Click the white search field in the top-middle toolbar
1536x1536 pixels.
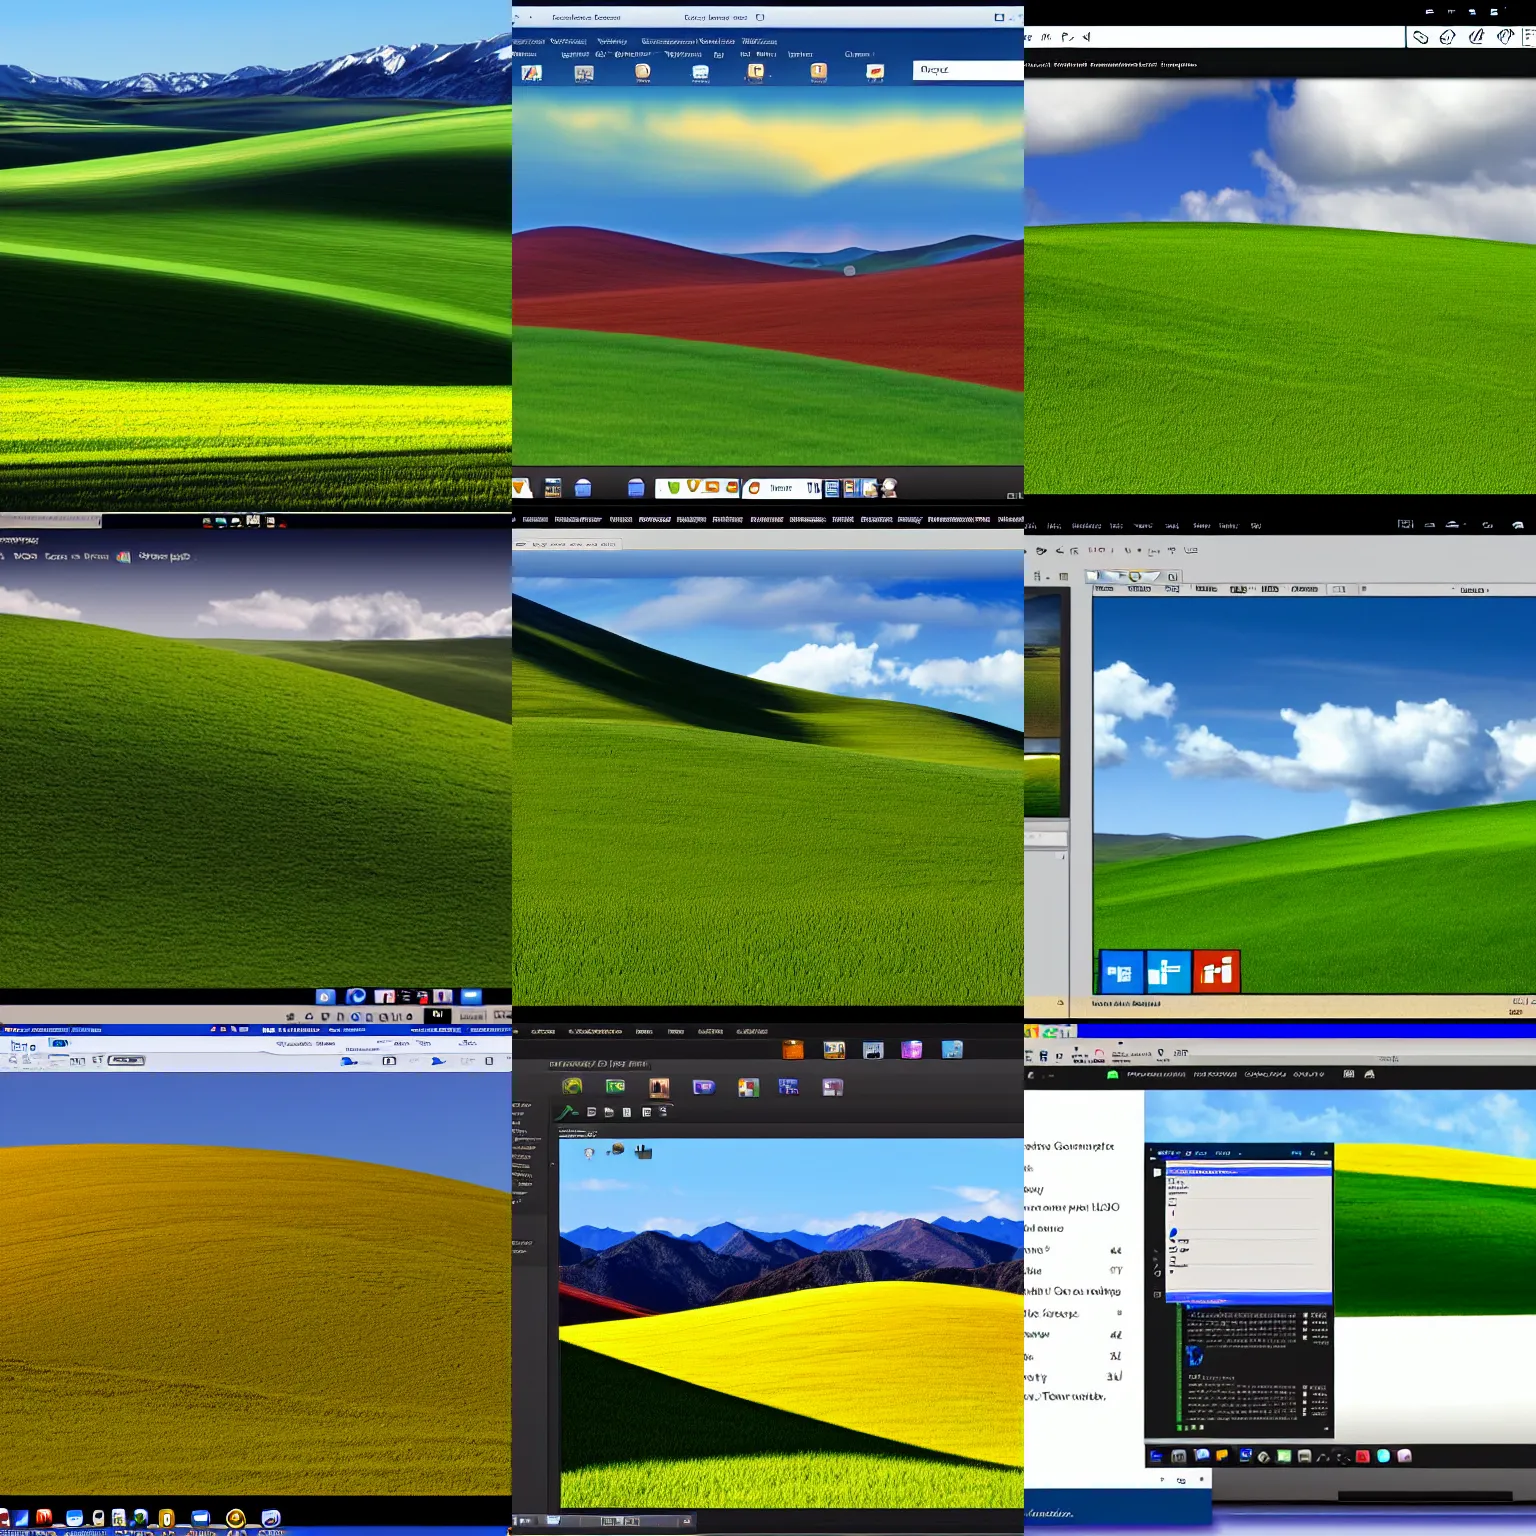coord(968,70)
